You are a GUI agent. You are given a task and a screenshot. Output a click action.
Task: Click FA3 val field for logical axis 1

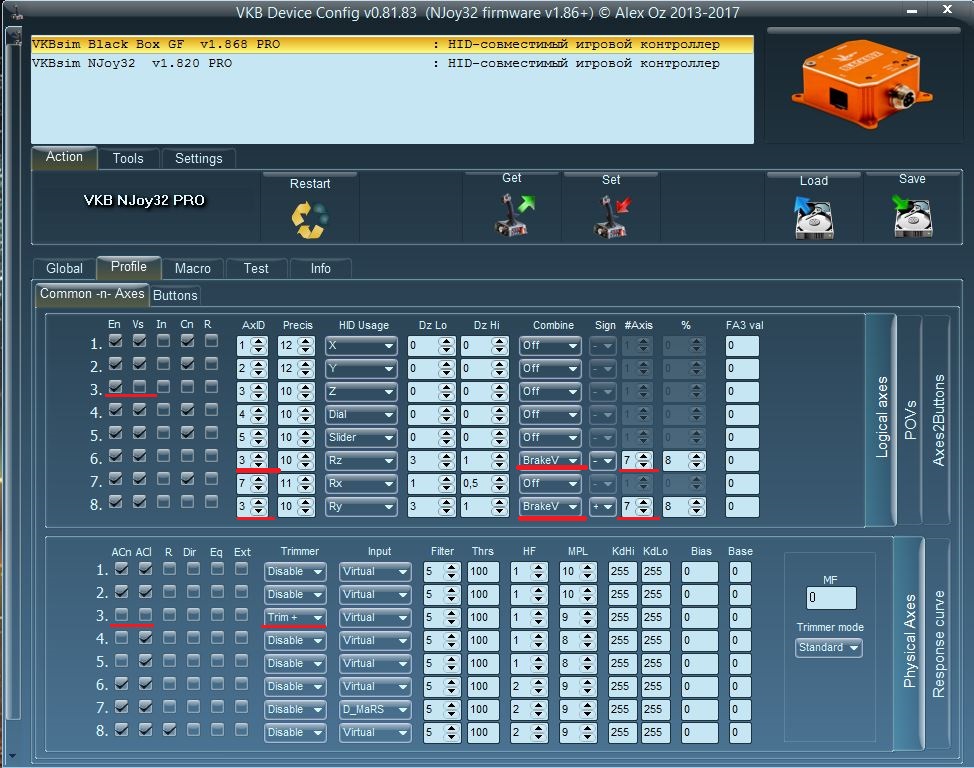742,346
